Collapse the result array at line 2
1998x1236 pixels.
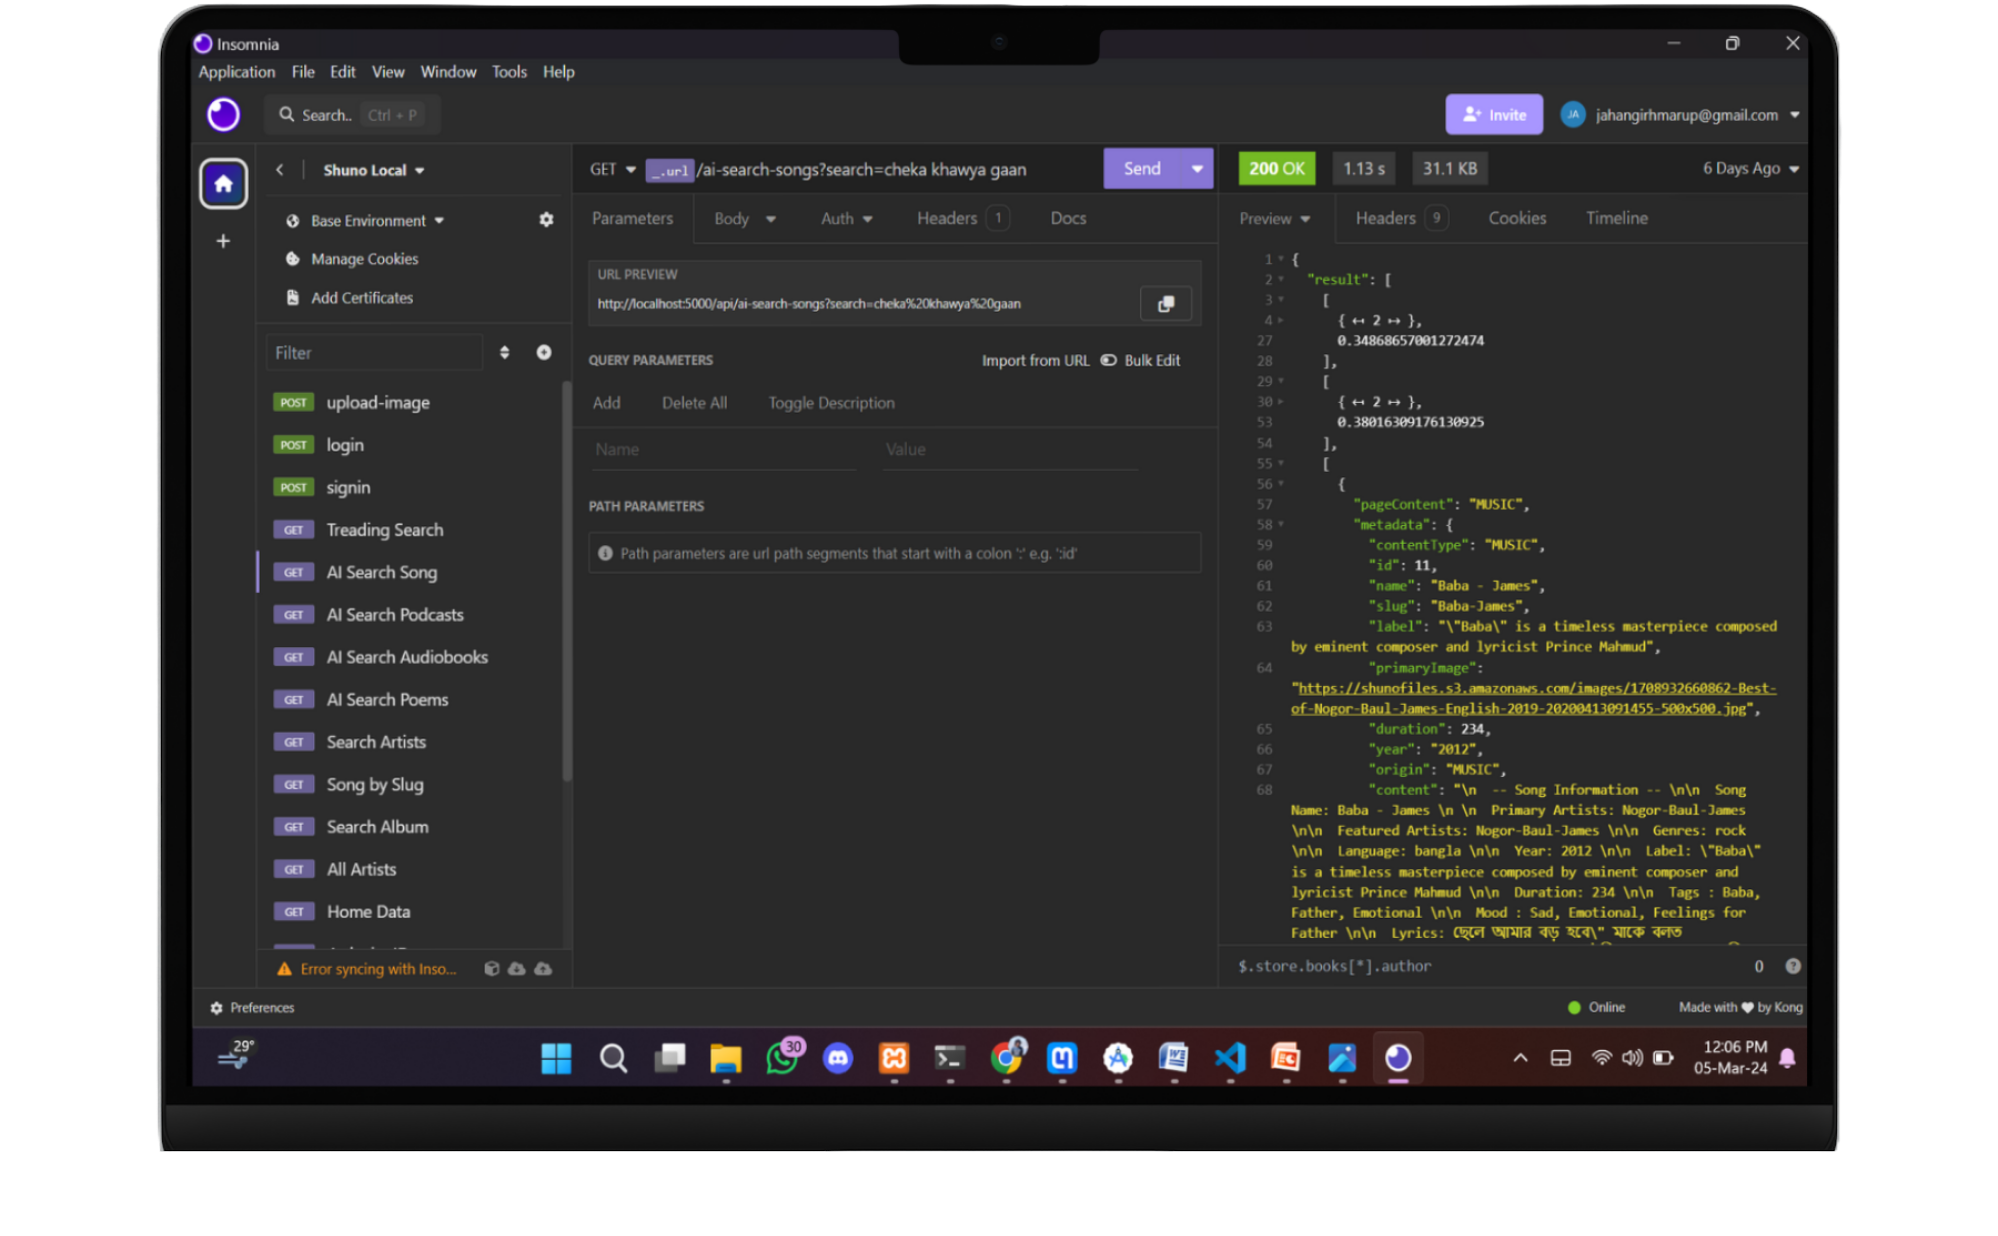click(1281, 280)
